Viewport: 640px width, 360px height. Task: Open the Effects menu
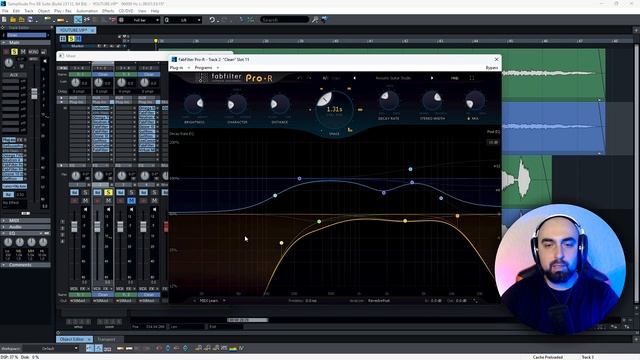click(x=108, y=11)
